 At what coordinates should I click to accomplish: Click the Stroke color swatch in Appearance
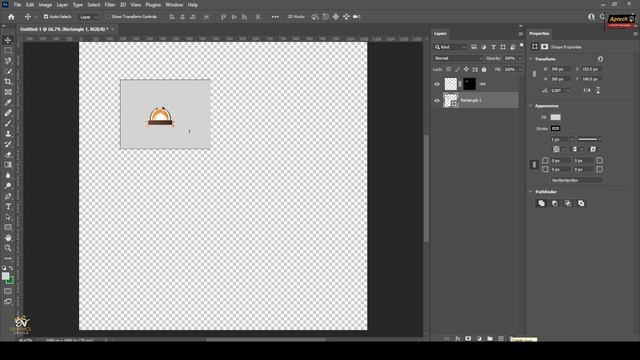[556, 128]
